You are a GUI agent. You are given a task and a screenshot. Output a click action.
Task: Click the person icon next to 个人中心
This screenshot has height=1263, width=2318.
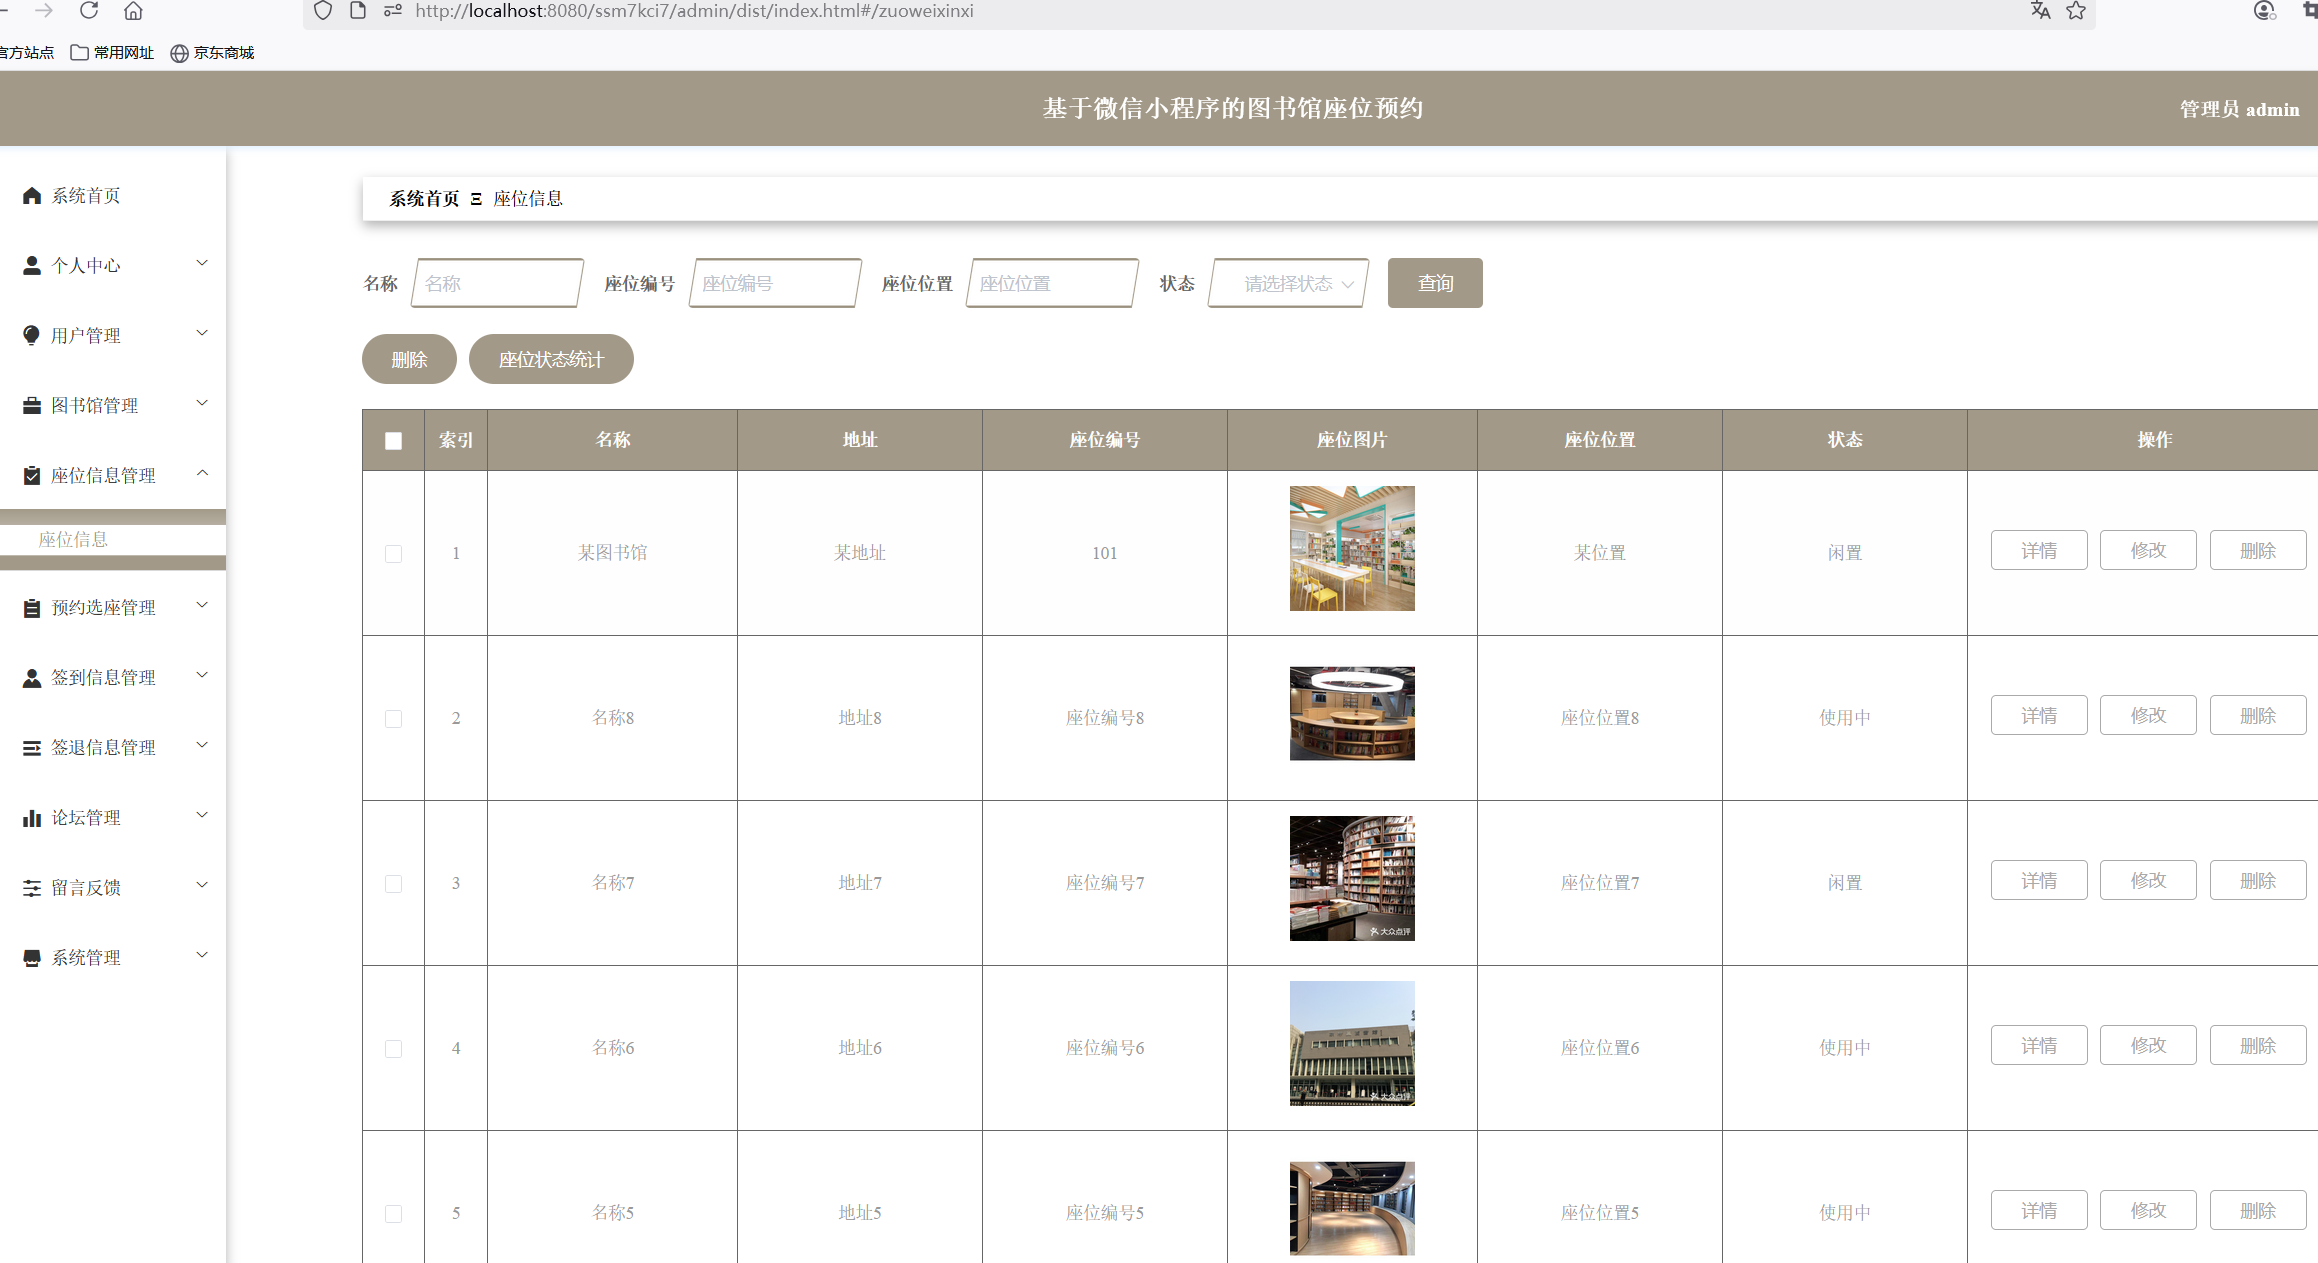(x=32, y=265)
